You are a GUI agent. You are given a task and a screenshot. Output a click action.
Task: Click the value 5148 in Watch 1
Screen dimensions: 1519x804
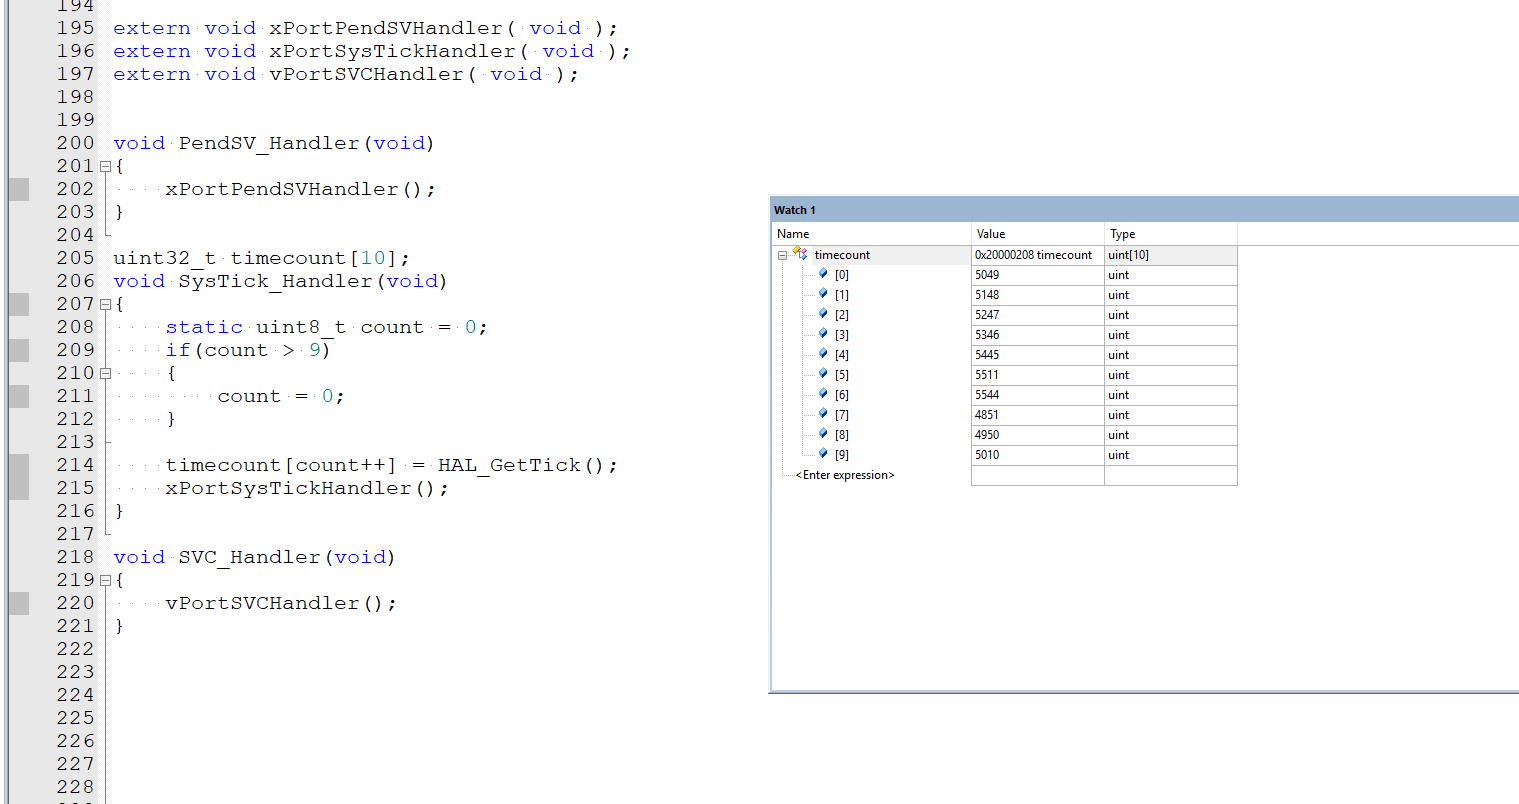987,295
